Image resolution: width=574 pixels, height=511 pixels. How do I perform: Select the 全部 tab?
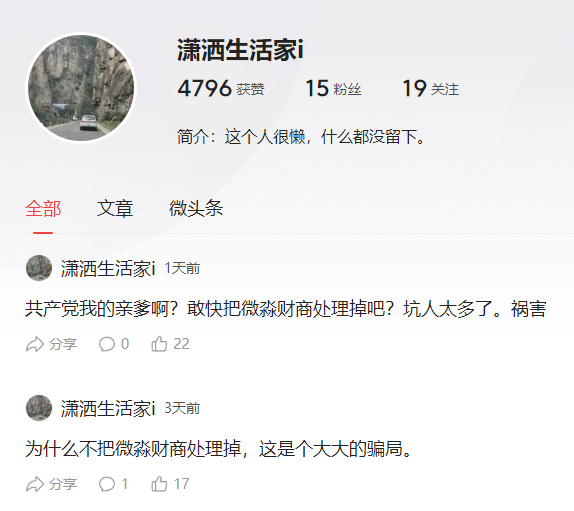(x=43, y=208)
